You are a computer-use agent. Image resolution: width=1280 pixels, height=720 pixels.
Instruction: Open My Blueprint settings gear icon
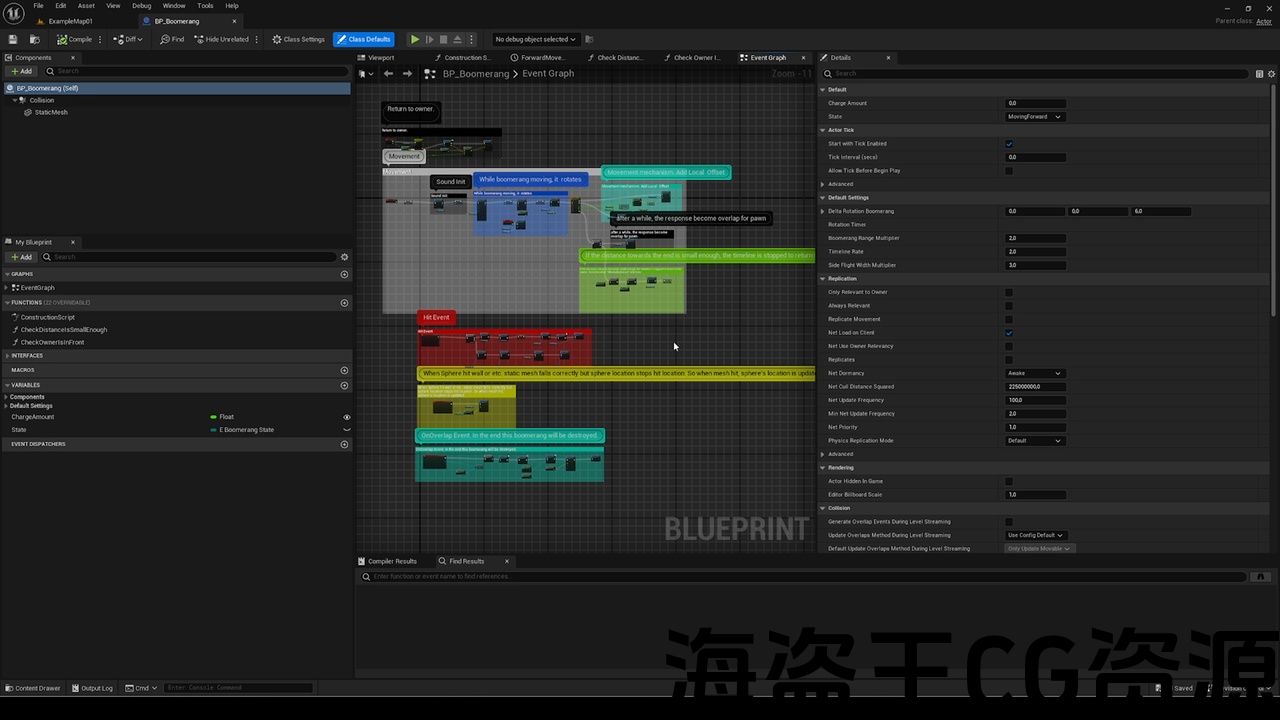coord(344,257)
